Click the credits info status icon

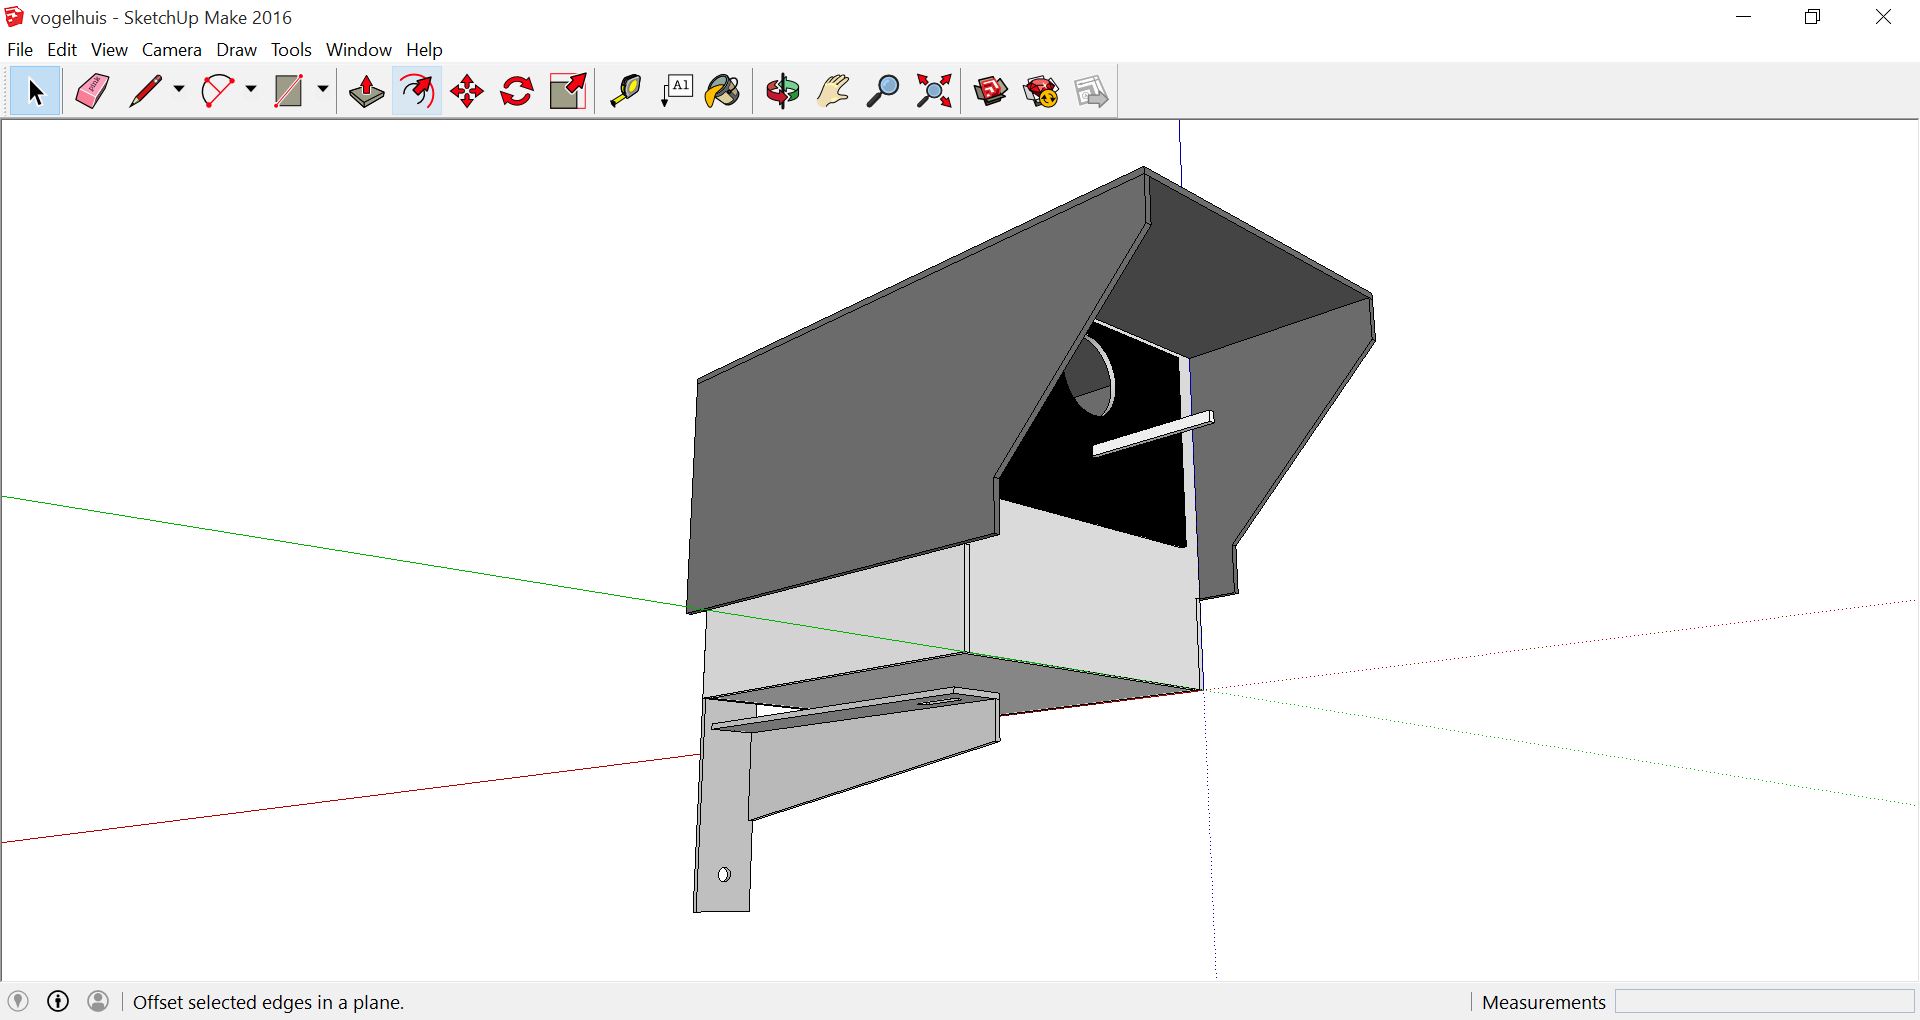(x=58, y=1001)
